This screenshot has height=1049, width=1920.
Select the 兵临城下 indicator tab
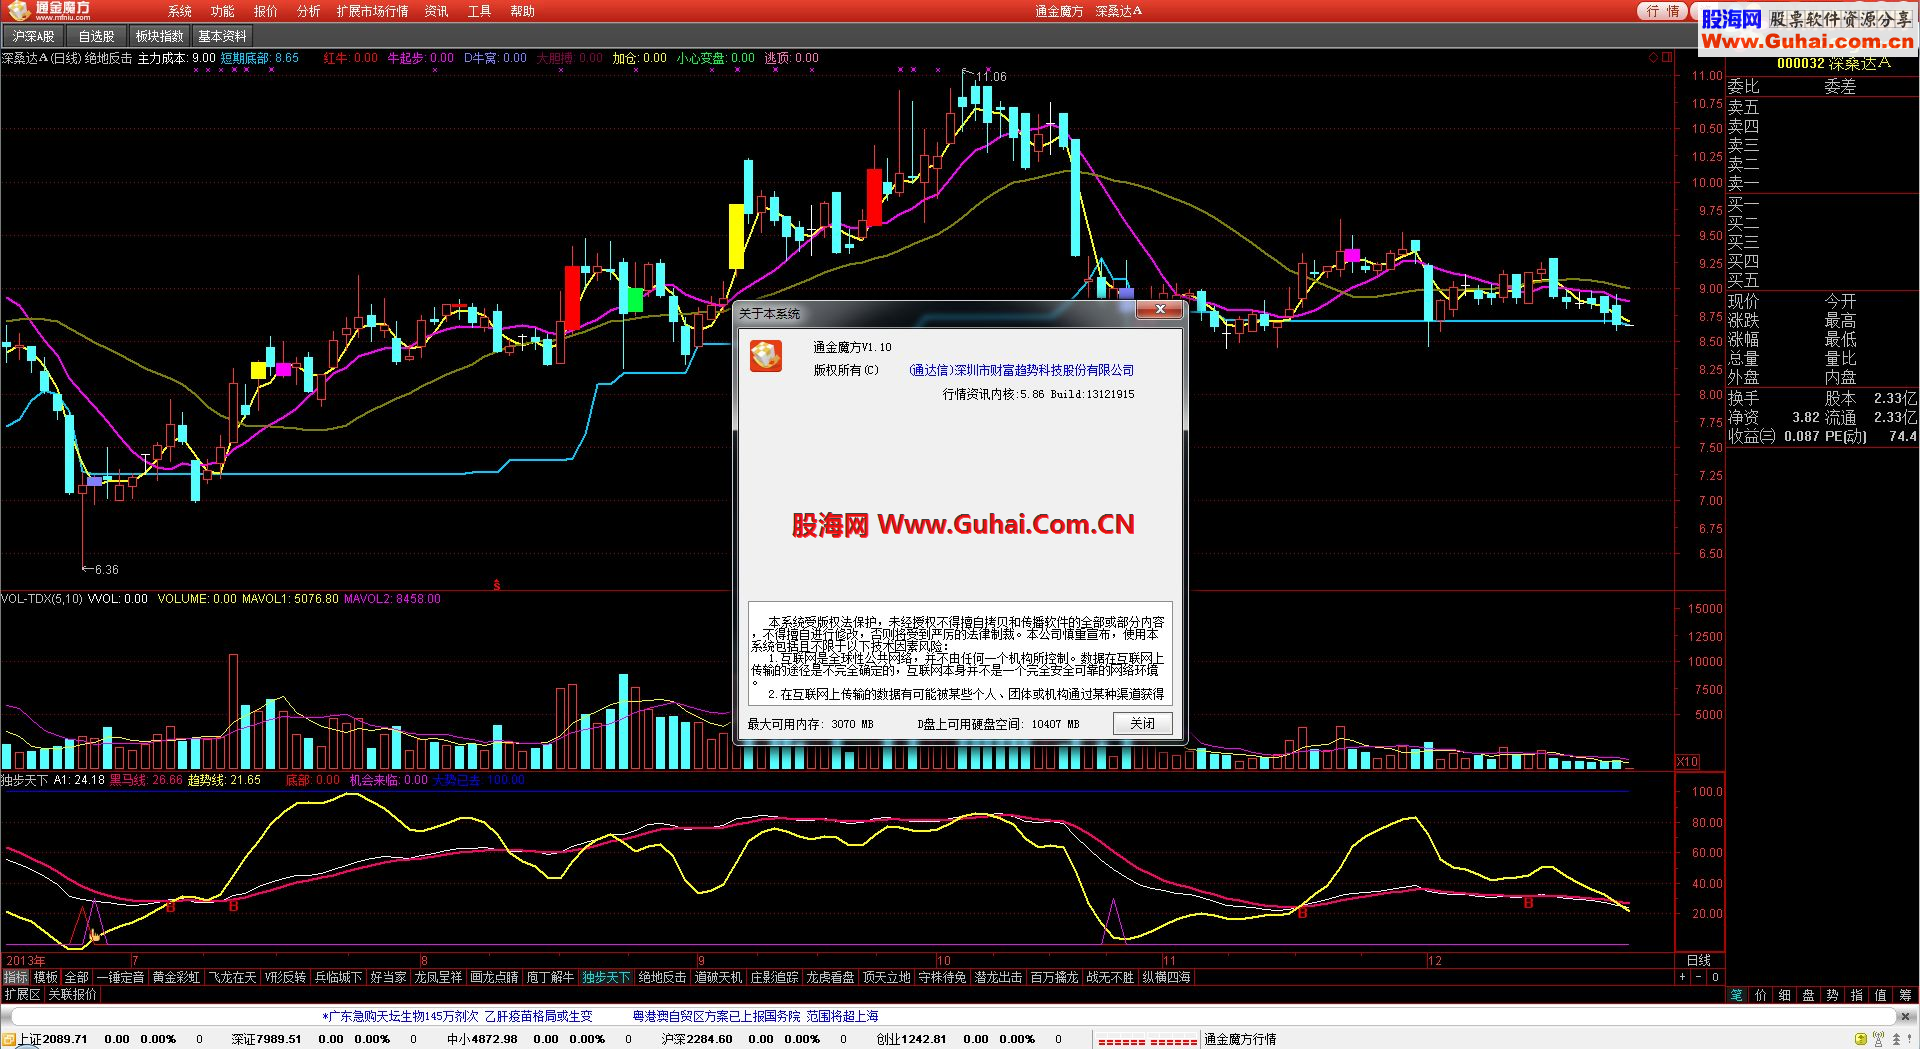coord(338,977)
